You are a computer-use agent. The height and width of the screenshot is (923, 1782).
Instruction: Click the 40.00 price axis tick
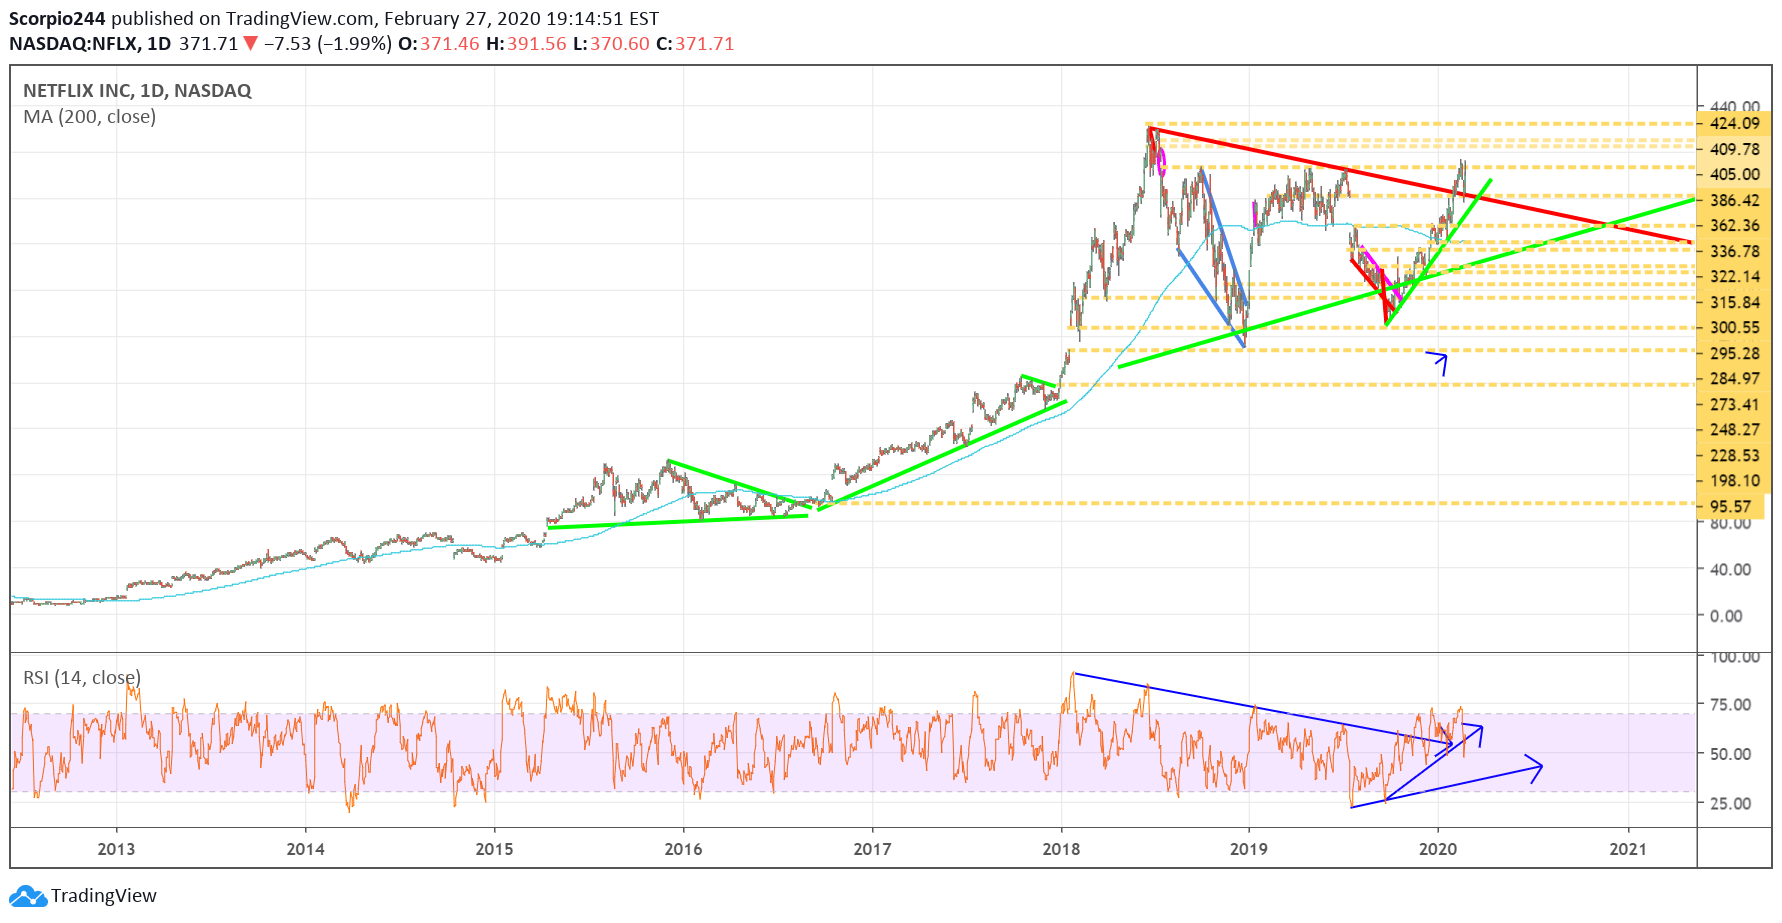1730,570
